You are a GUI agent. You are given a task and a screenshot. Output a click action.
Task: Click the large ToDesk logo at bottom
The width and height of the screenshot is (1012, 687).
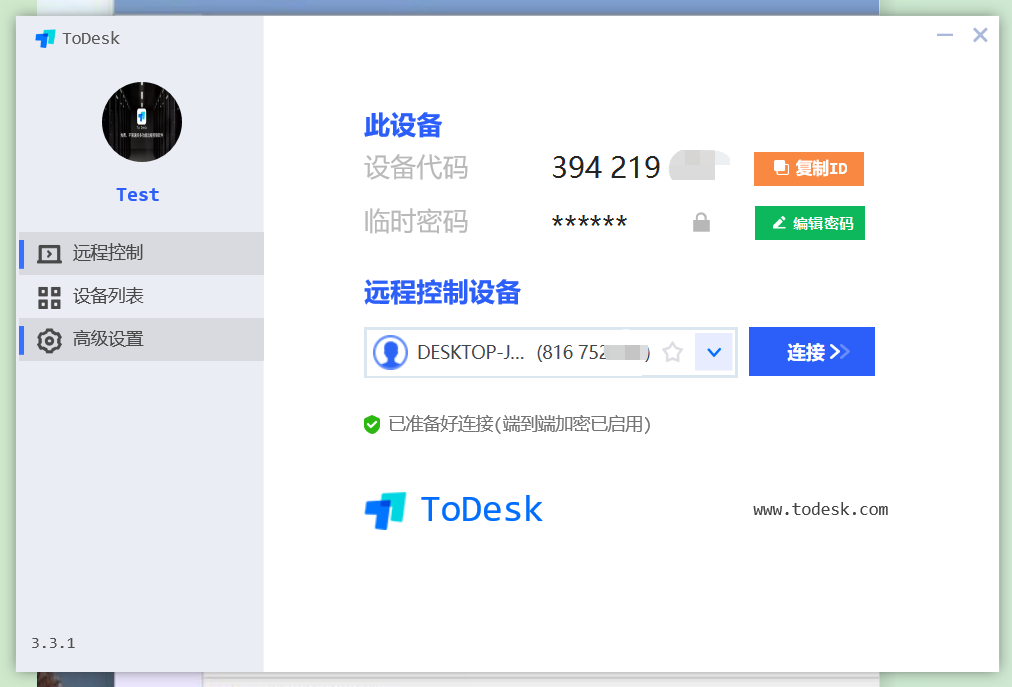coord(454,510)
